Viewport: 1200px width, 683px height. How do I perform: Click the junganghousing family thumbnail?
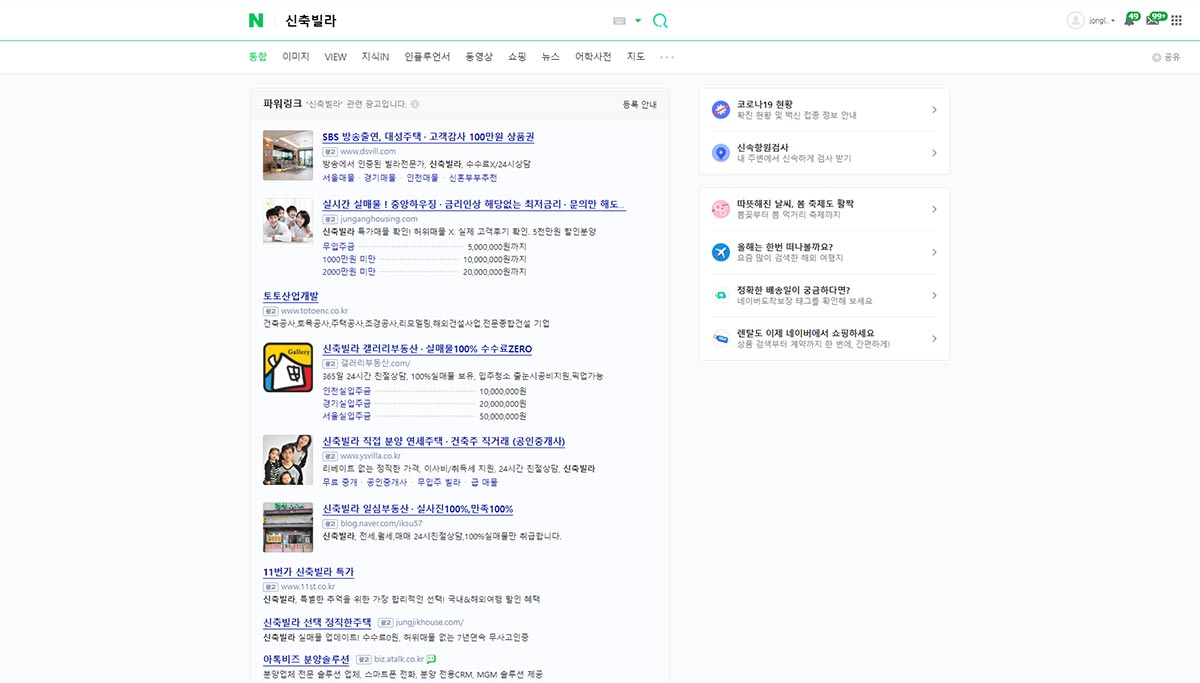pos(288,220)
